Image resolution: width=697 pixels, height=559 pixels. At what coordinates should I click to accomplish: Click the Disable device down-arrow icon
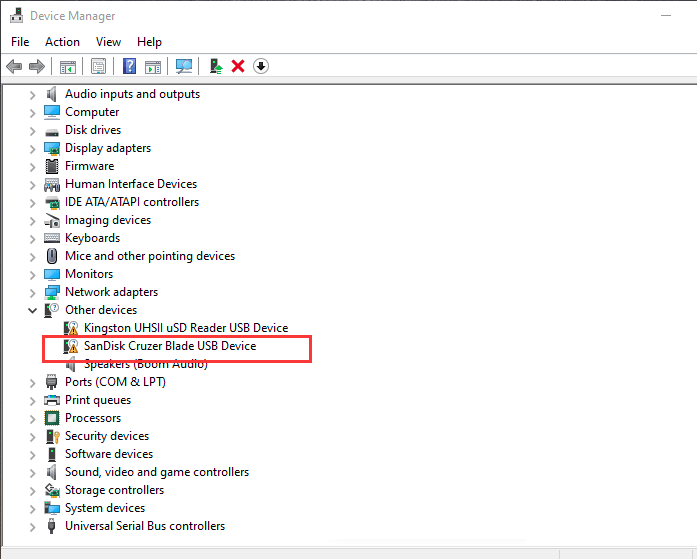click(x=261, y=67)
